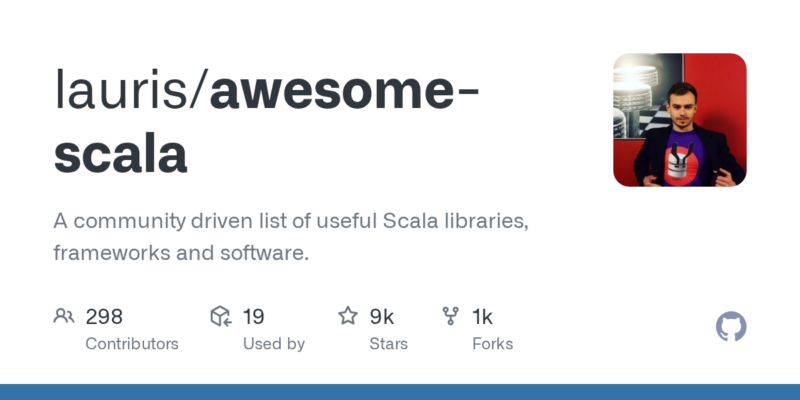800x400 pixels.
Task: Click the Used by package icon
Action: tap(221, 317)
